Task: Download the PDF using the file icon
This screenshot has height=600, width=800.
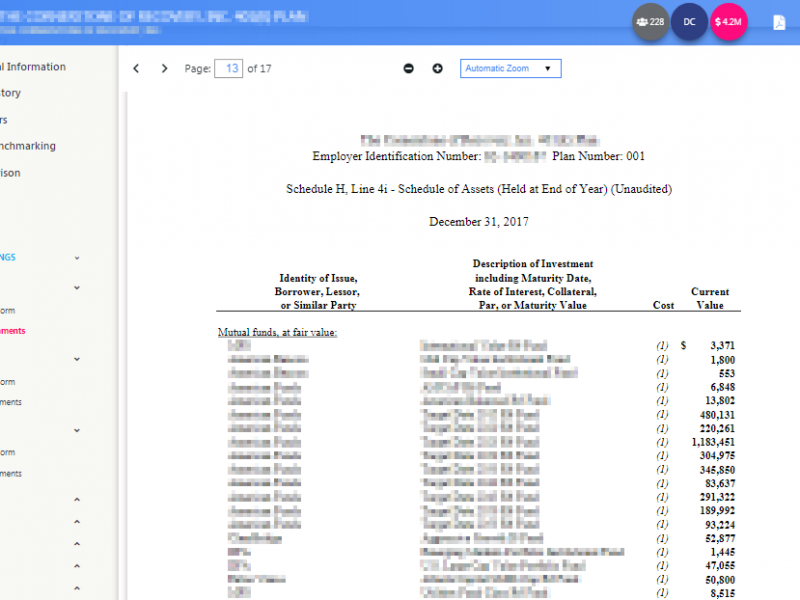Action: click(x=779, y=22)
